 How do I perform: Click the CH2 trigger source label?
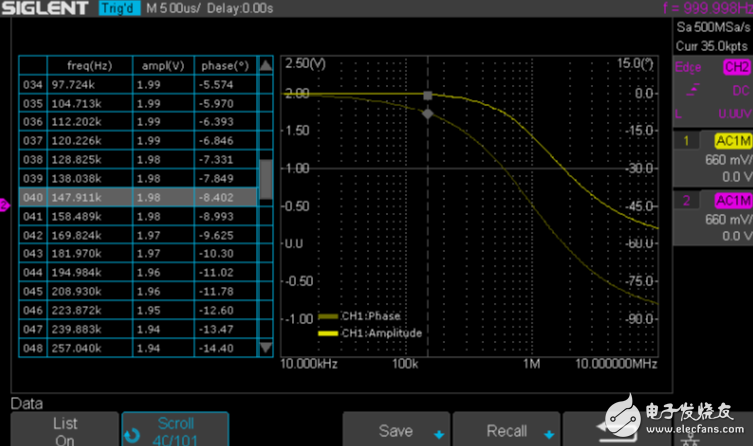coord(736,67)
